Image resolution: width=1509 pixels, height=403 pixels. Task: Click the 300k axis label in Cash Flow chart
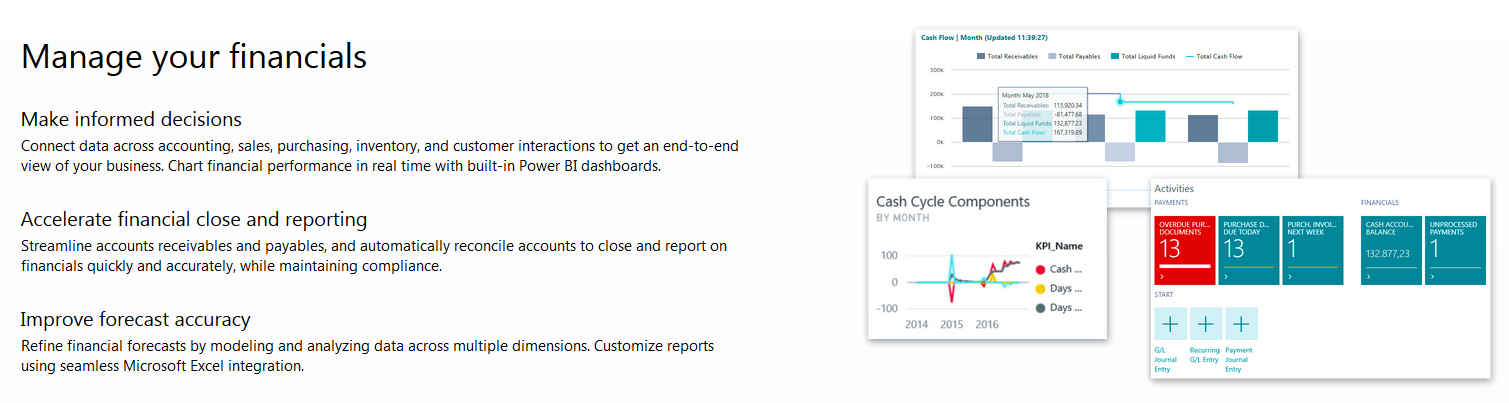[x=936, y=70]
